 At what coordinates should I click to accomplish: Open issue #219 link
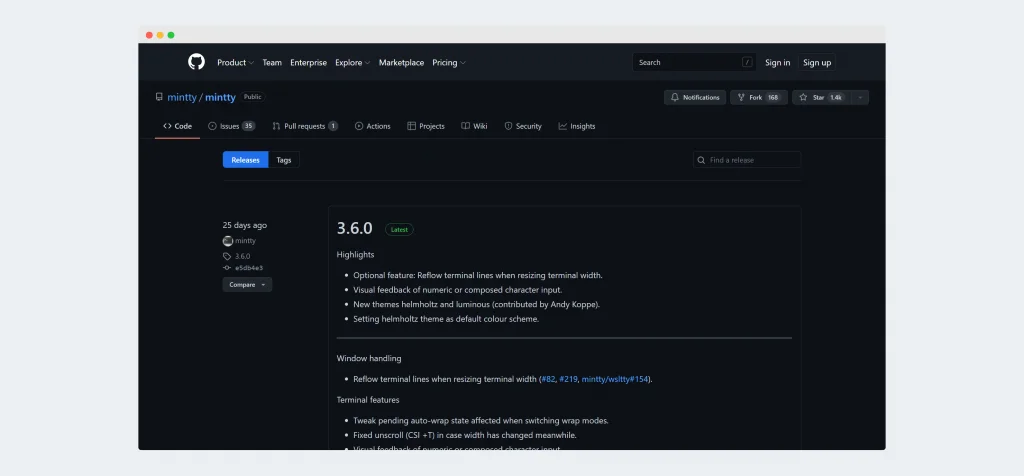(x=568, y=379)
